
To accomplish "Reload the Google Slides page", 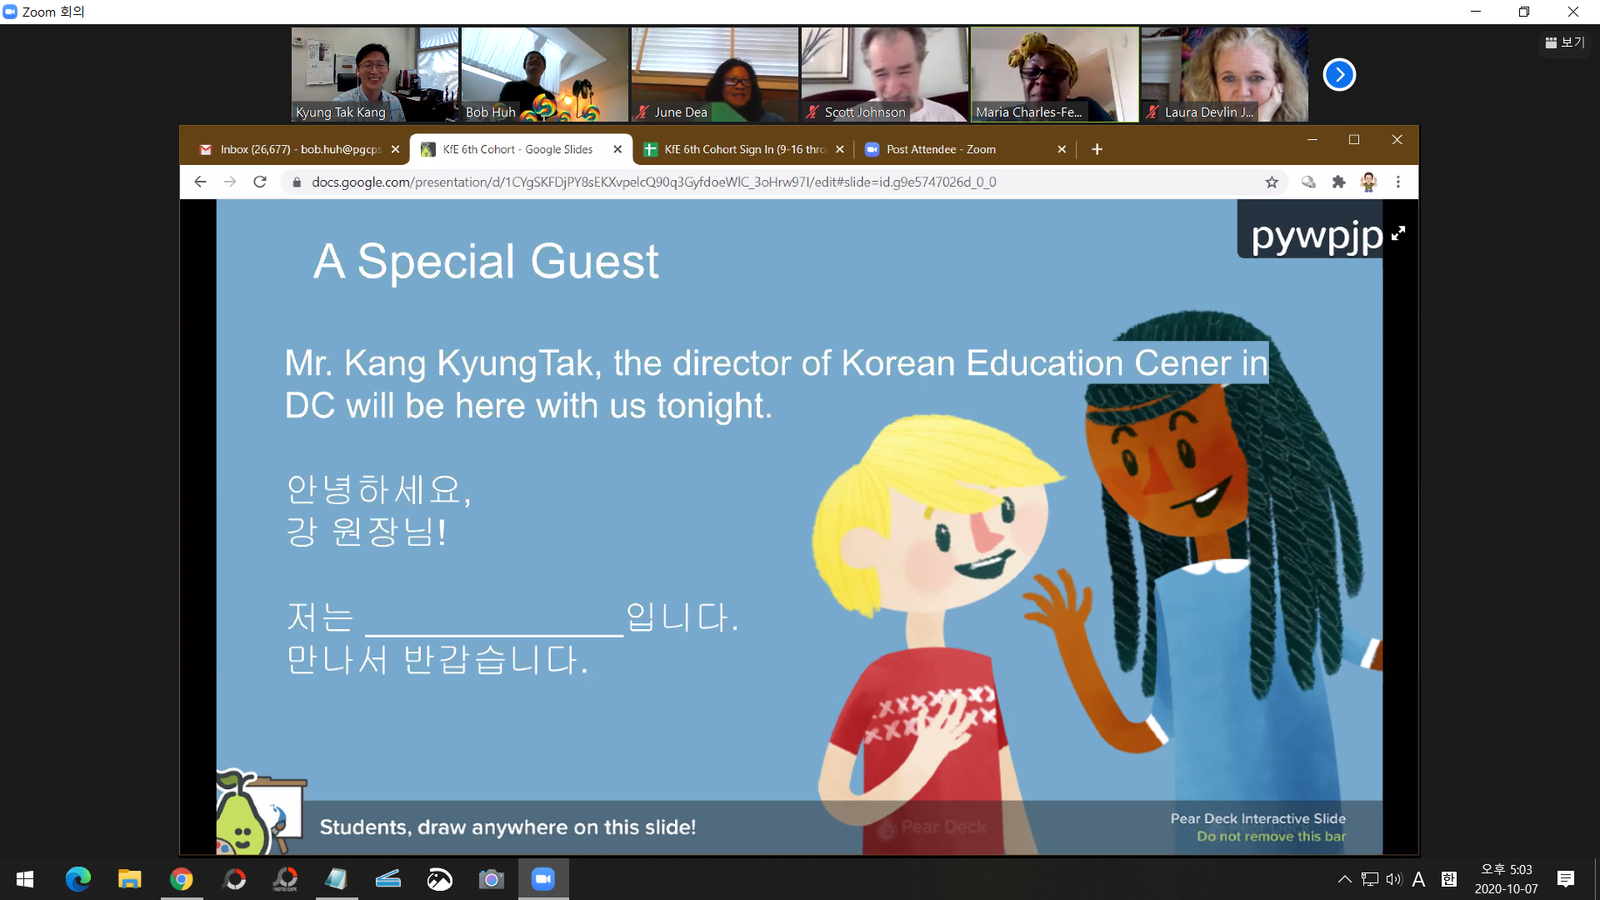I will pos(260,182).
